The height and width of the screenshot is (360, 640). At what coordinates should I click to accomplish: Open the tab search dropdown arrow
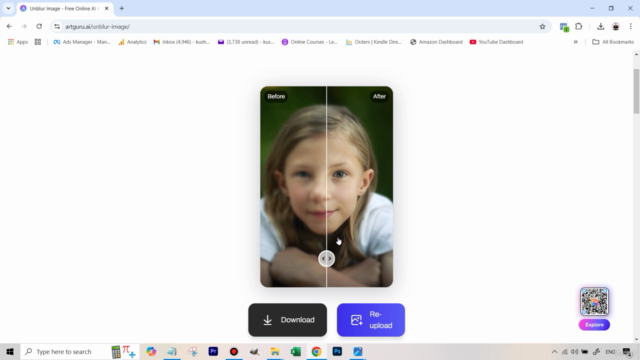[x=8, y=8]
